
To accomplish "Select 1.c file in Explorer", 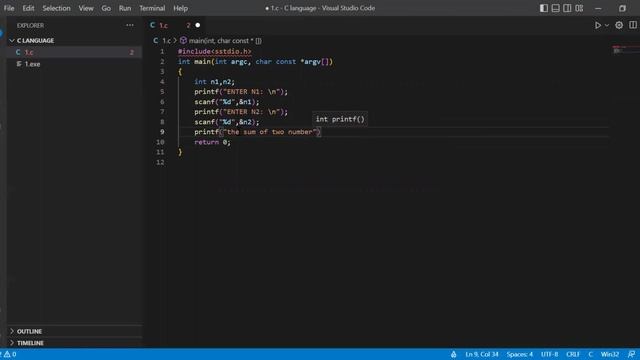I will [75, 52].
